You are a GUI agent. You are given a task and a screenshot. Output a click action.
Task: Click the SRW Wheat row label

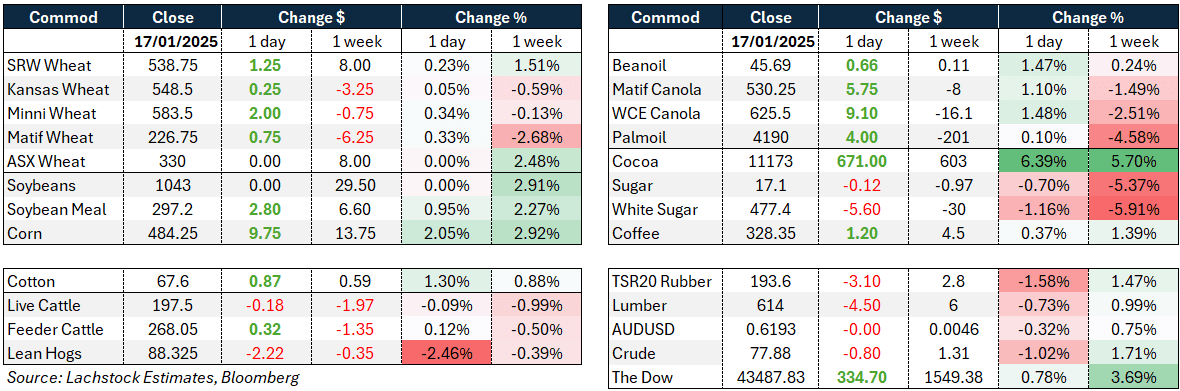pyautogui.click(x=44, y=65)
